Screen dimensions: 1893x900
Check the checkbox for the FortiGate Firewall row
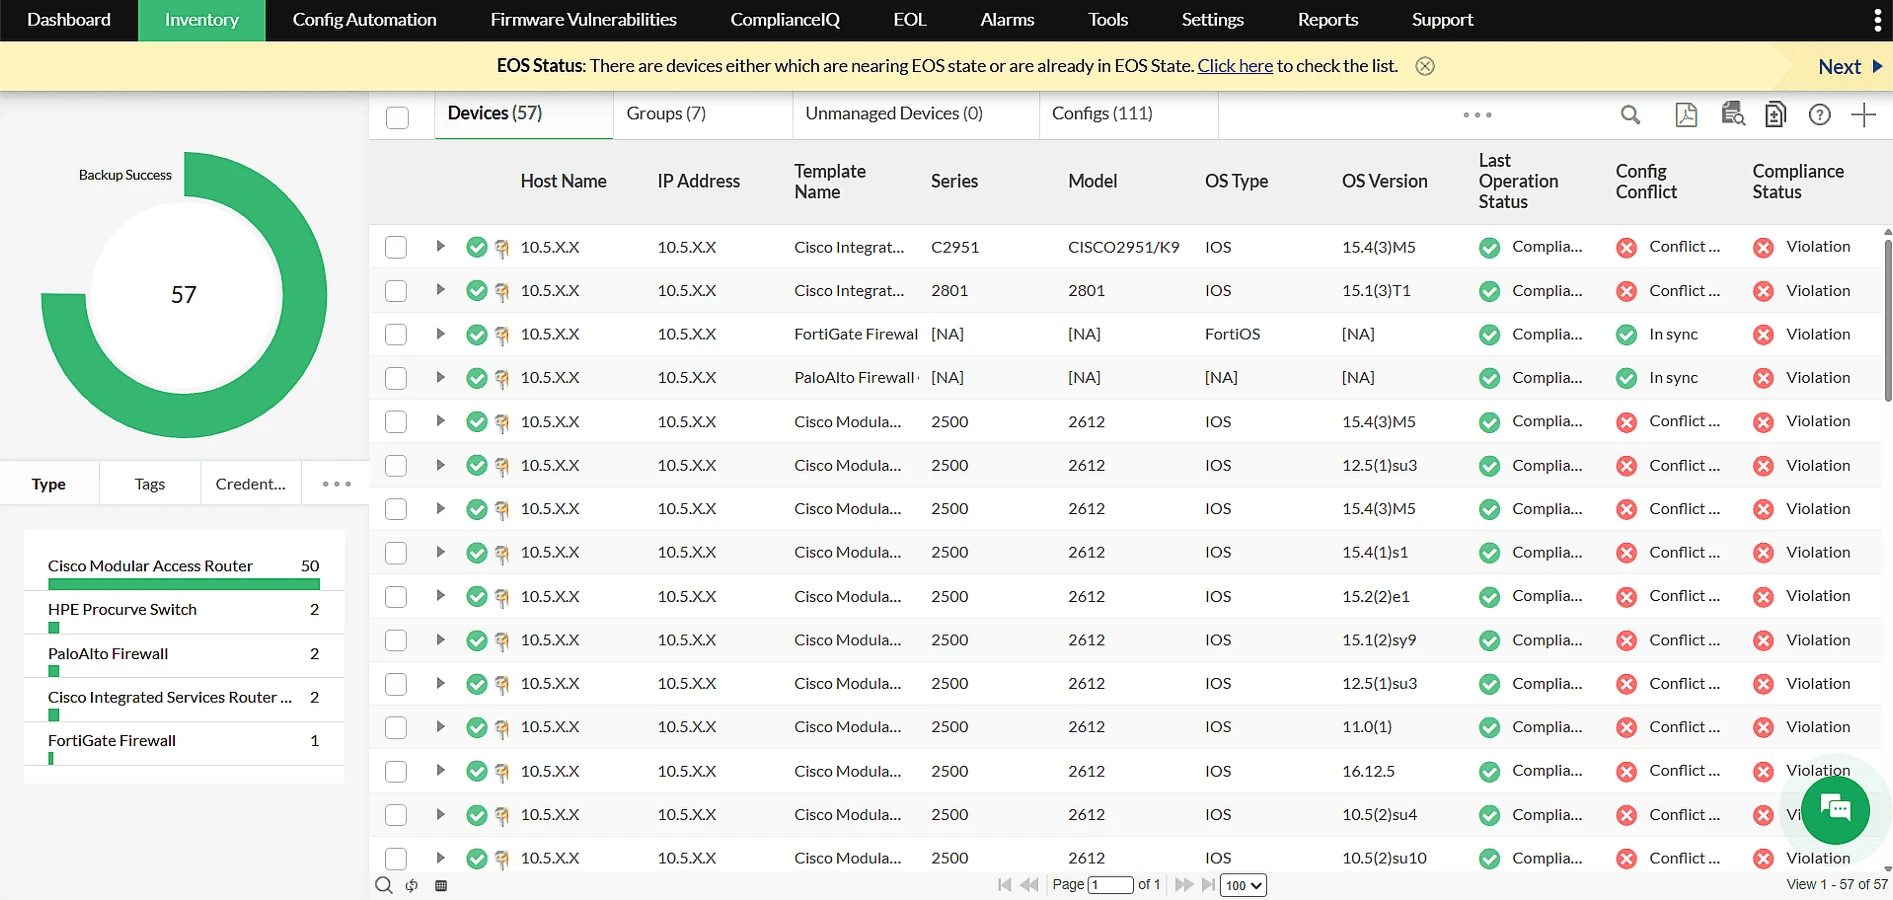pos(395,334)
